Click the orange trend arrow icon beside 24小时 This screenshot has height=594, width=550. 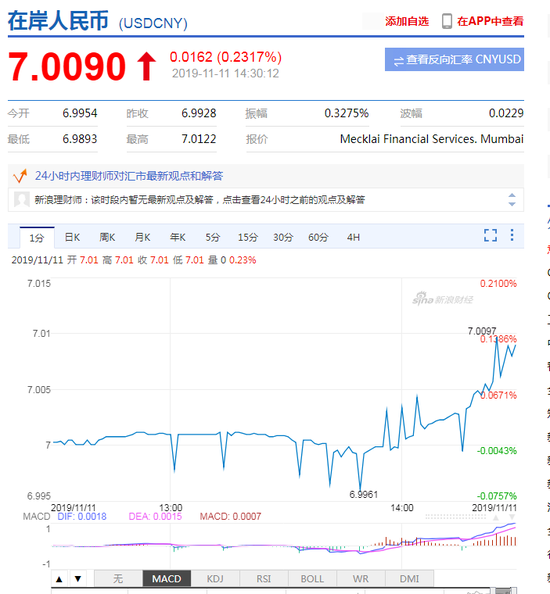20,176
